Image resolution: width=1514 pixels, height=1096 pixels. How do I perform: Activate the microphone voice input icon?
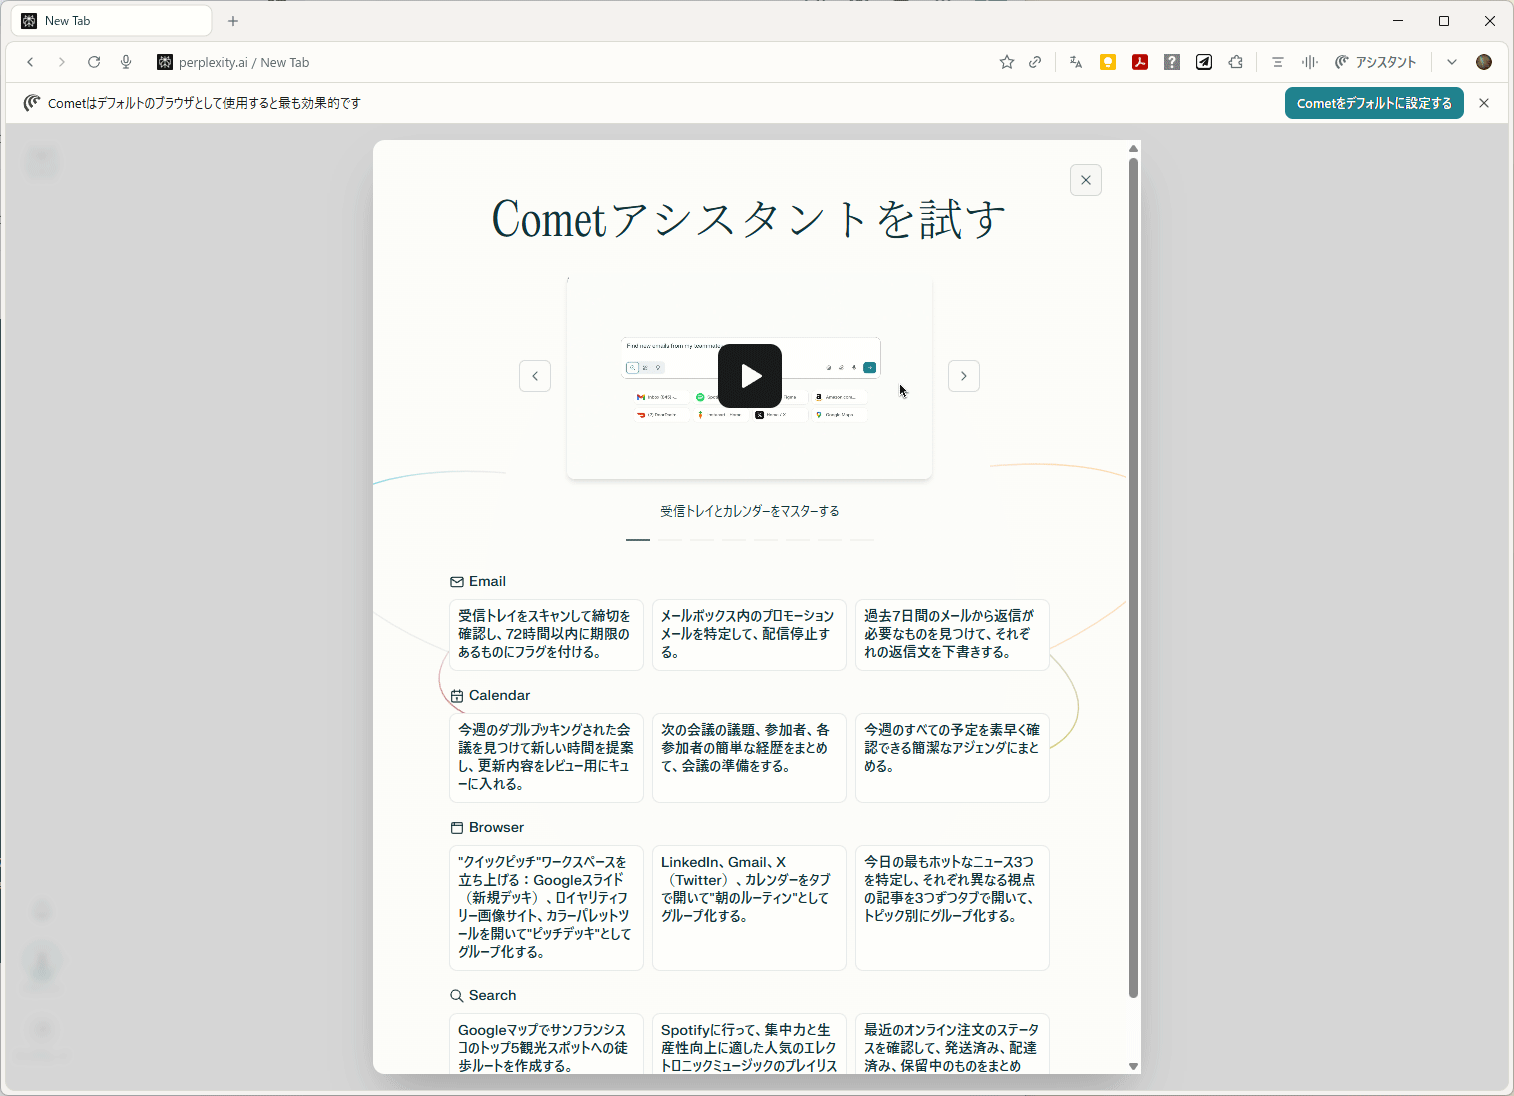126,62
